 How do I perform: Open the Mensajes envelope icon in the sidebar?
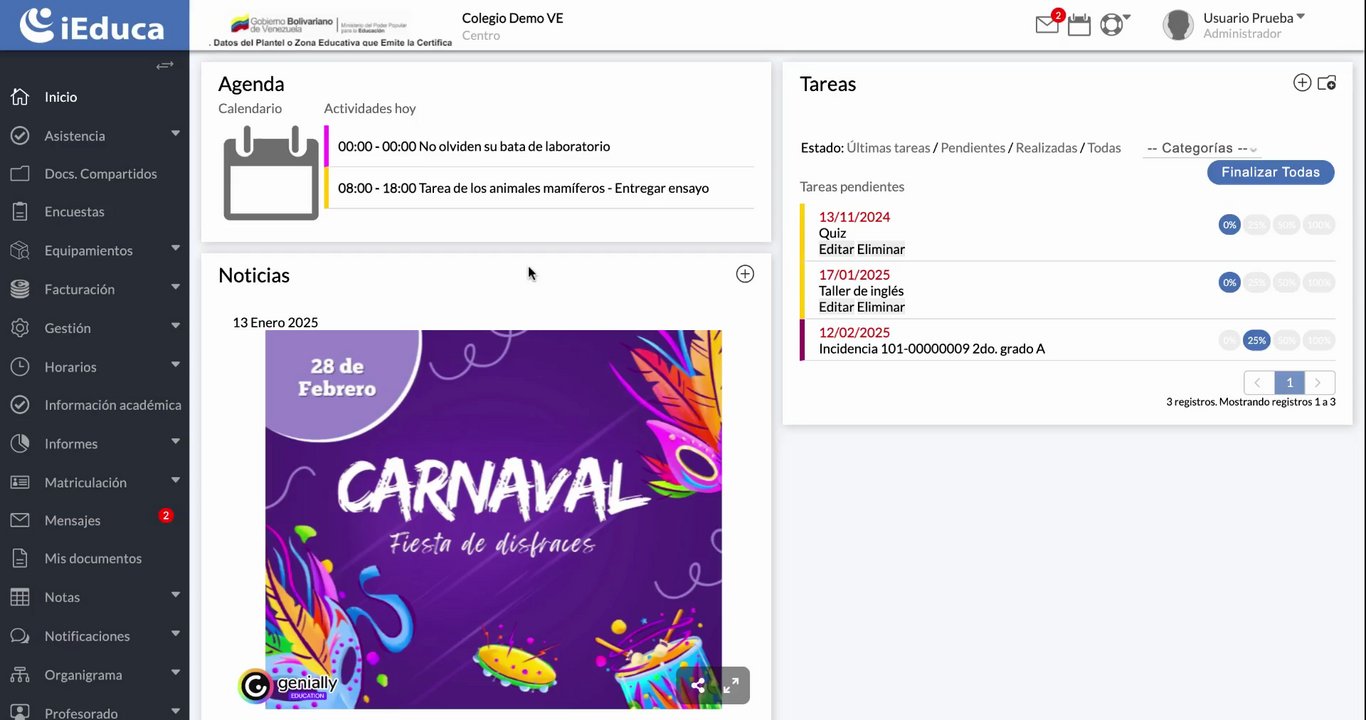pos(20,520)
